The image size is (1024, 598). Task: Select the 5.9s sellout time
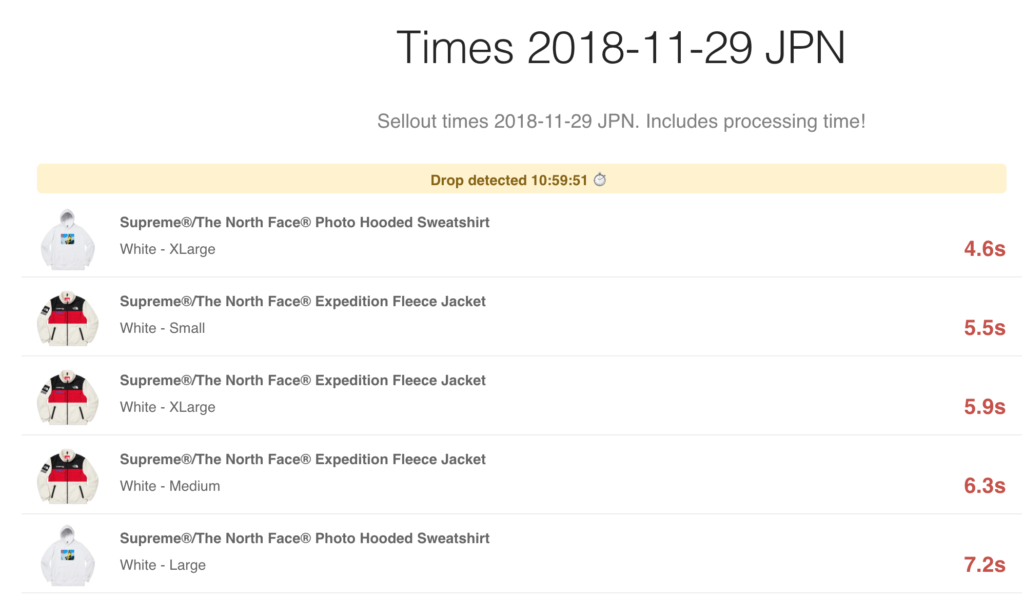click(984, 407)
